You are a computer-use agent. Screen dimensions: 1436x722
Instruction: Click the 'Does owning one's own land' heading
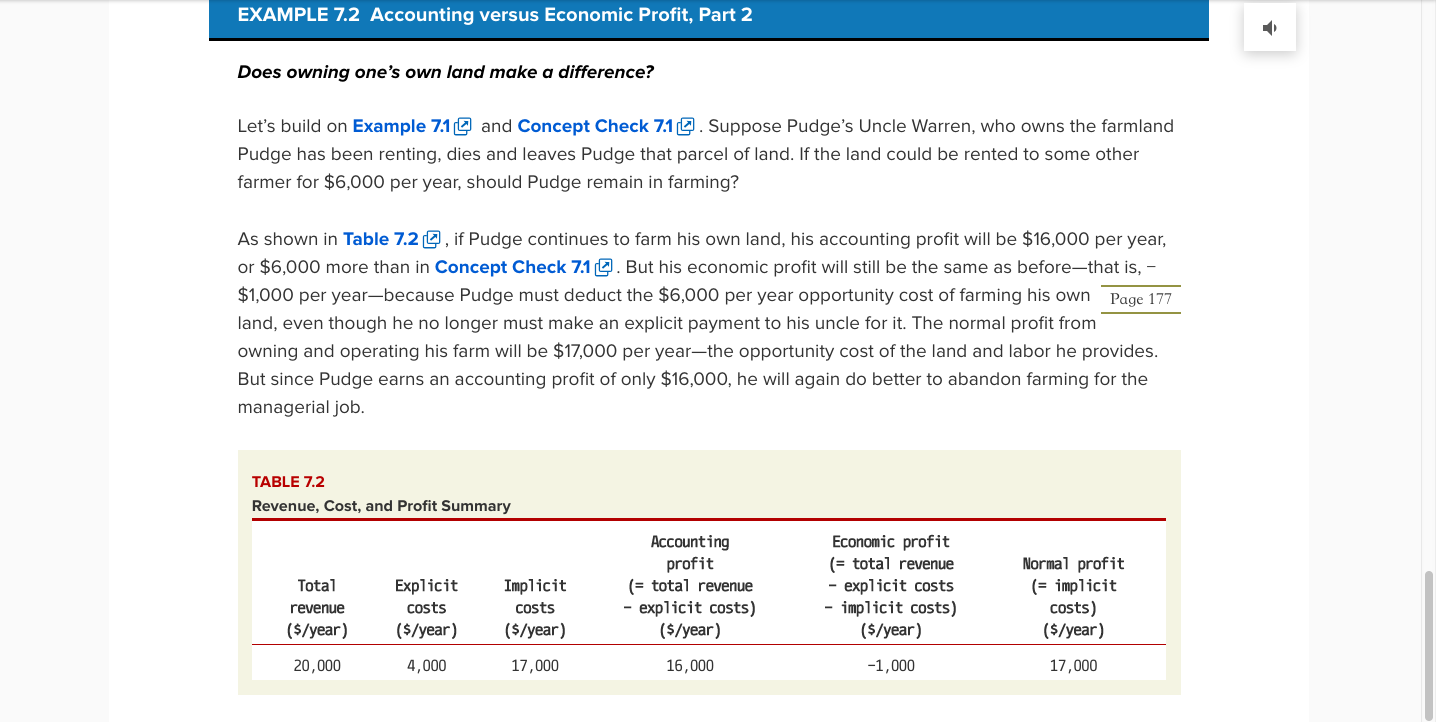445,72
